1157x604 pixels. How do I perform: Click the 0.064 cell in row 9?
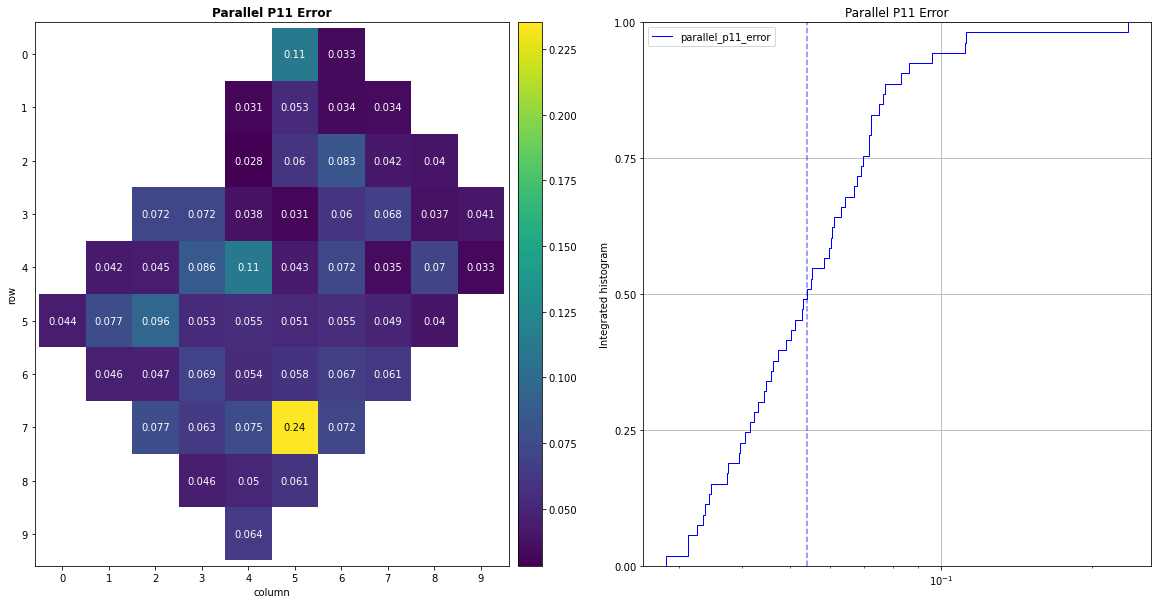(248, 533)
